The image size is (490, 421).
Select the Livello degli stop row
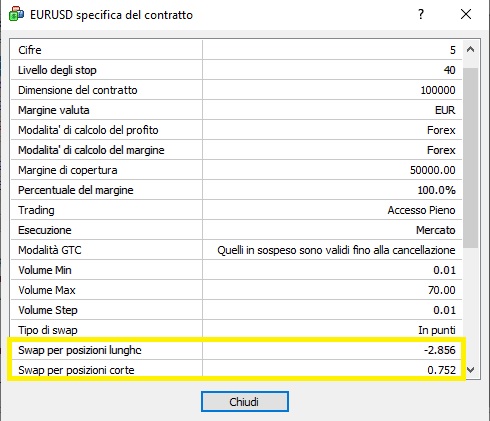(x=237, y=70)
